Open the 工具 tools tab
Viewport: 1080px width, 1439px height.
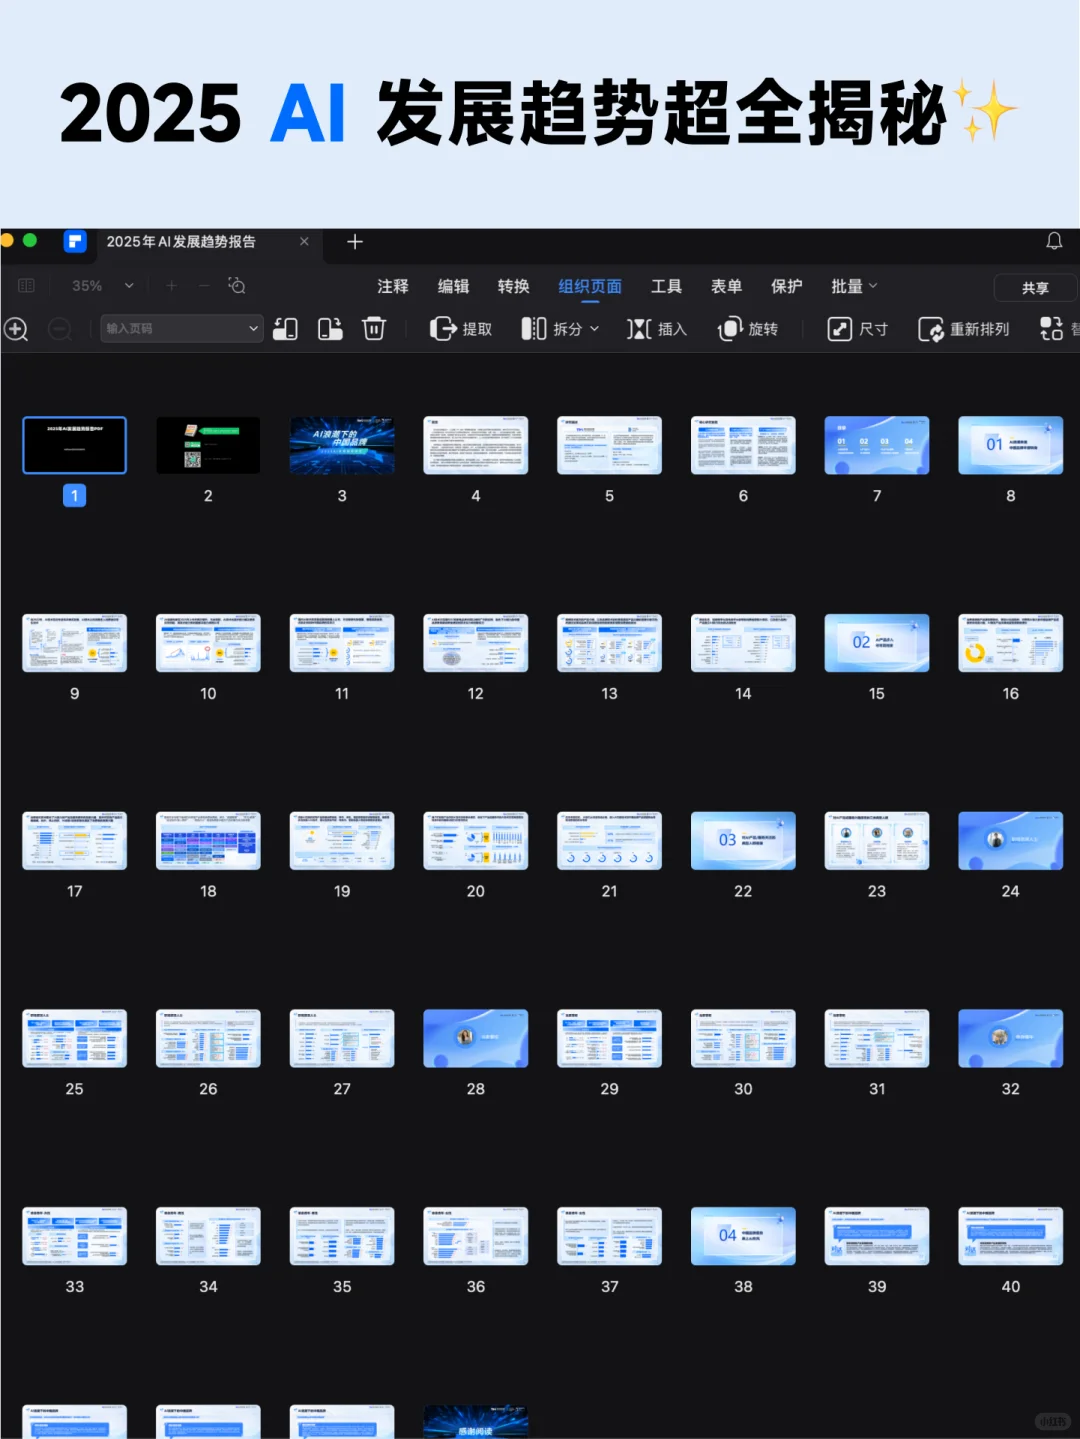(x=666, y=286)
